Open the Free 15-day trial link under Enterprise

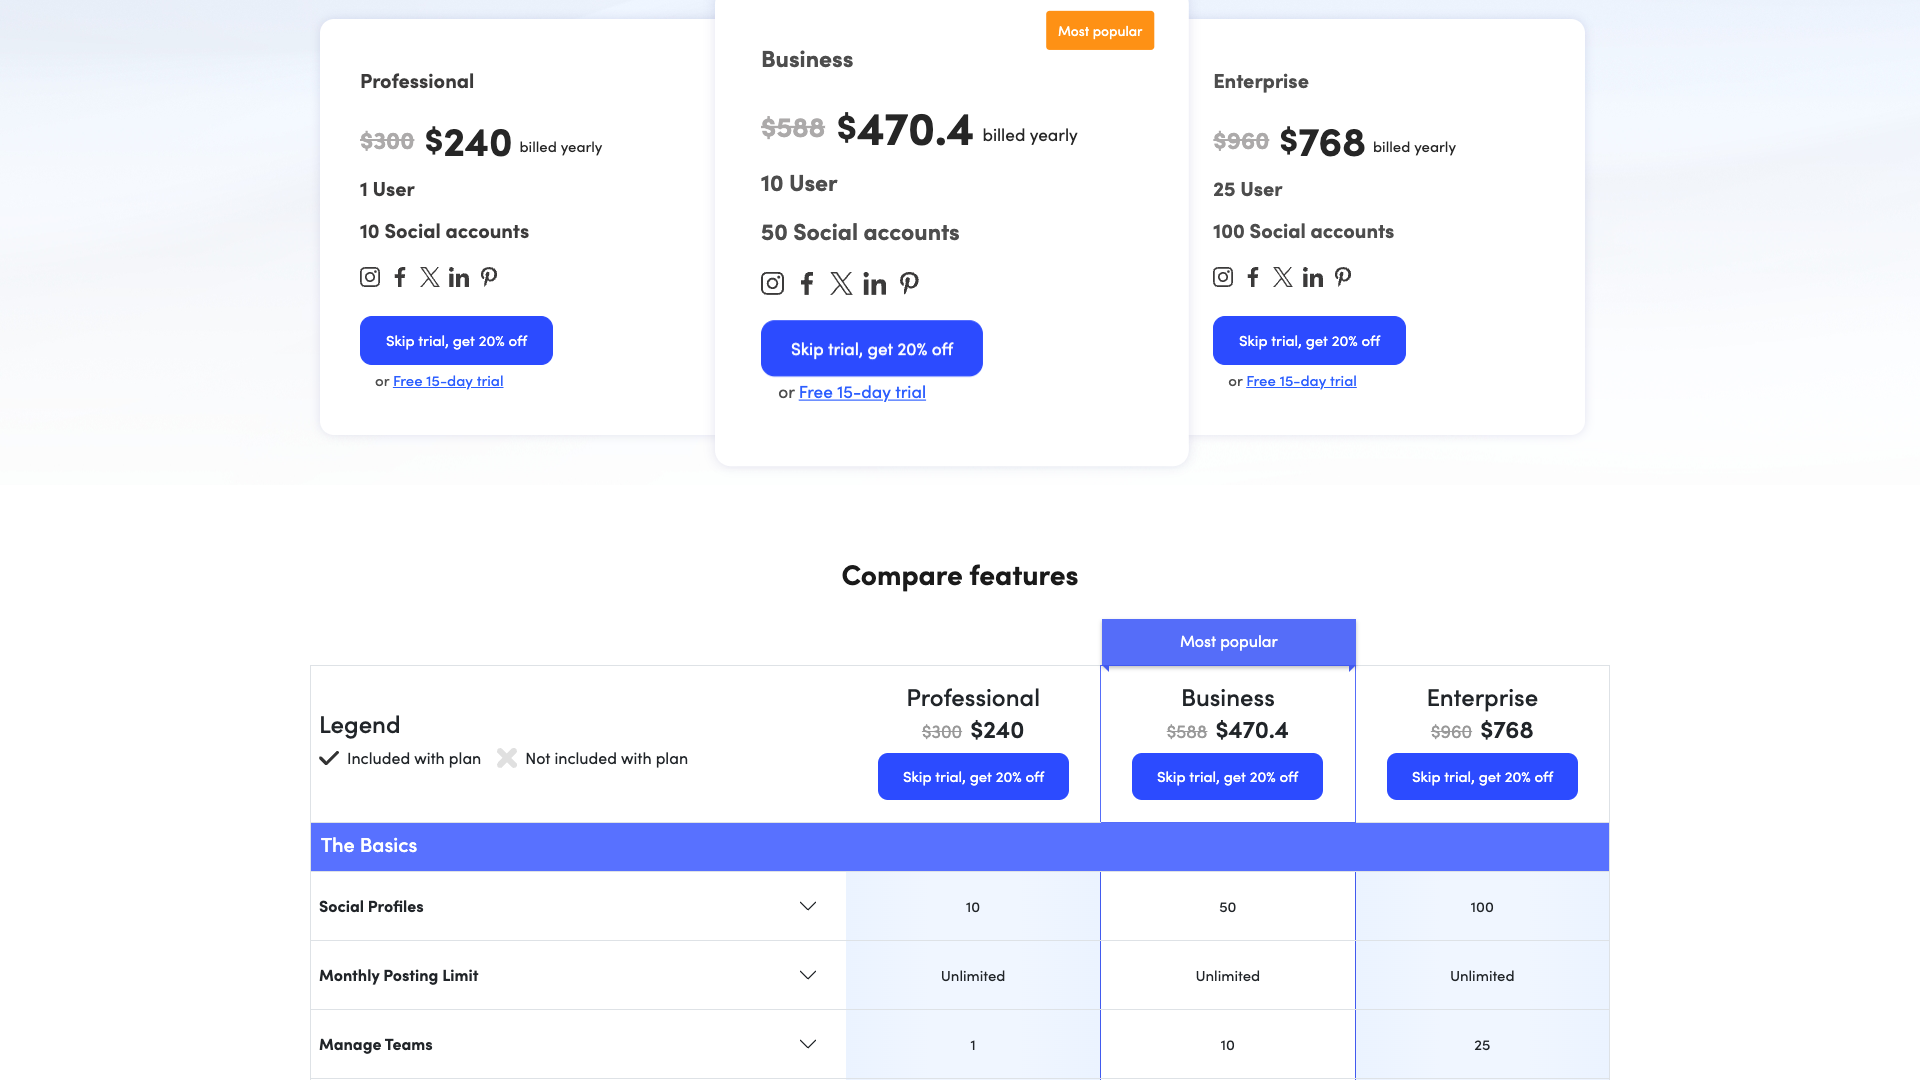click(x=1300, y=381)
